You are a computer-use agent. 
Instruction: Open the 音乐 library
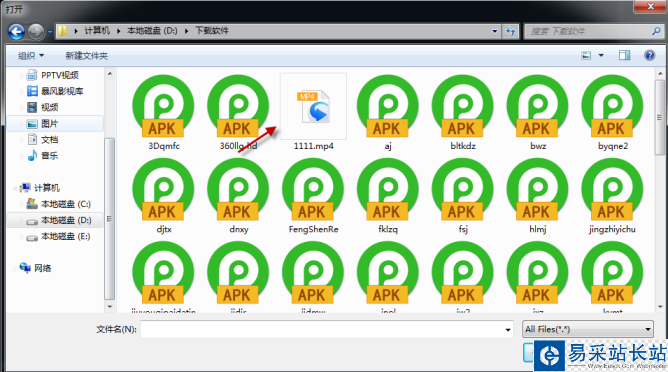click(49, 156)
